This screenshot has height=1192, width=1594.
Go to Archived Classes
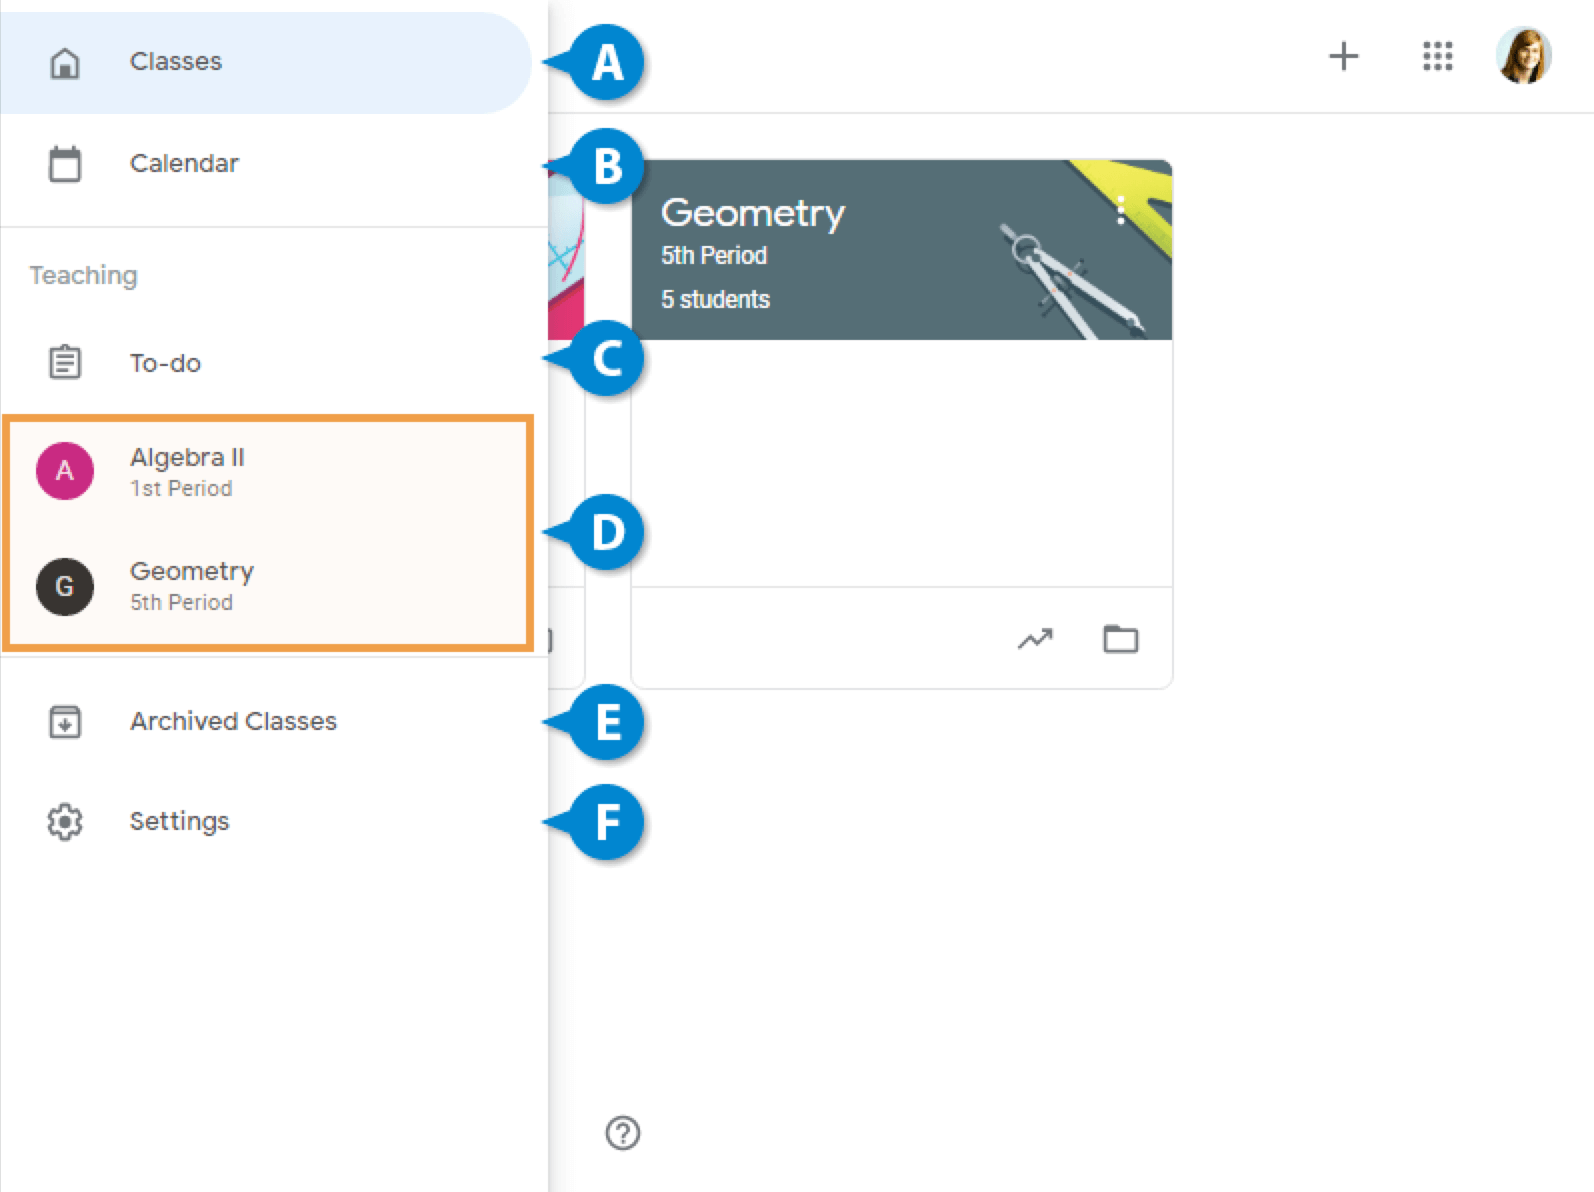point(233,721)
